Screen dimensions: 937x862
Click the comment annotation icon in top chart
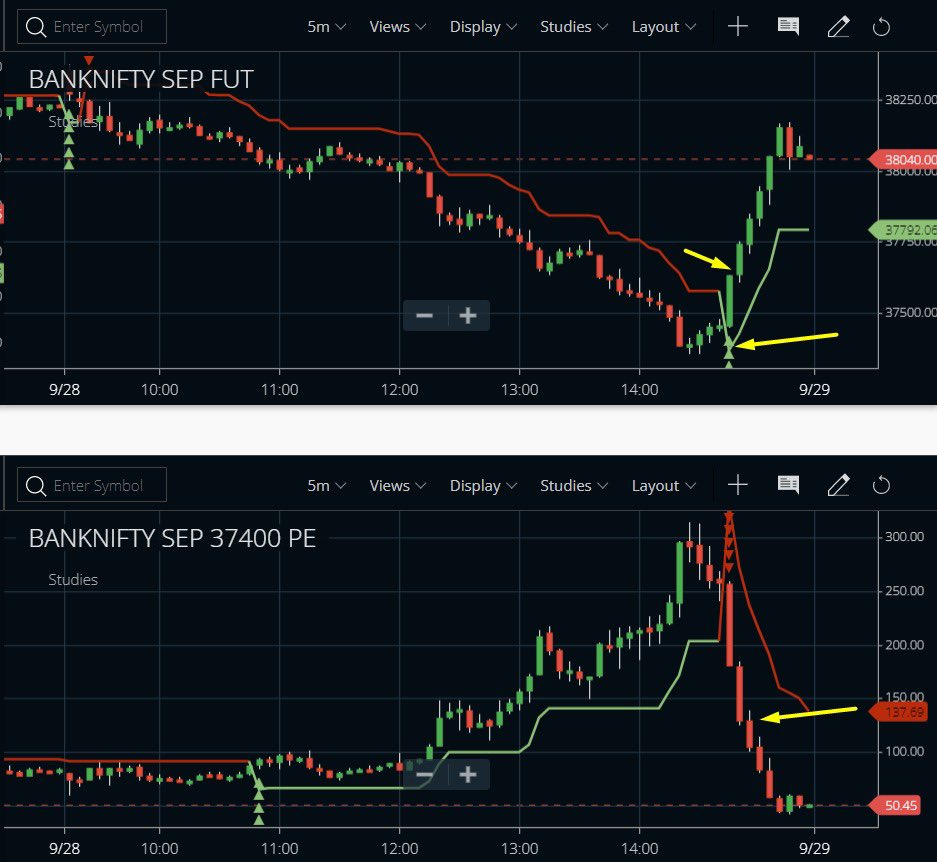tap(788, 26)
